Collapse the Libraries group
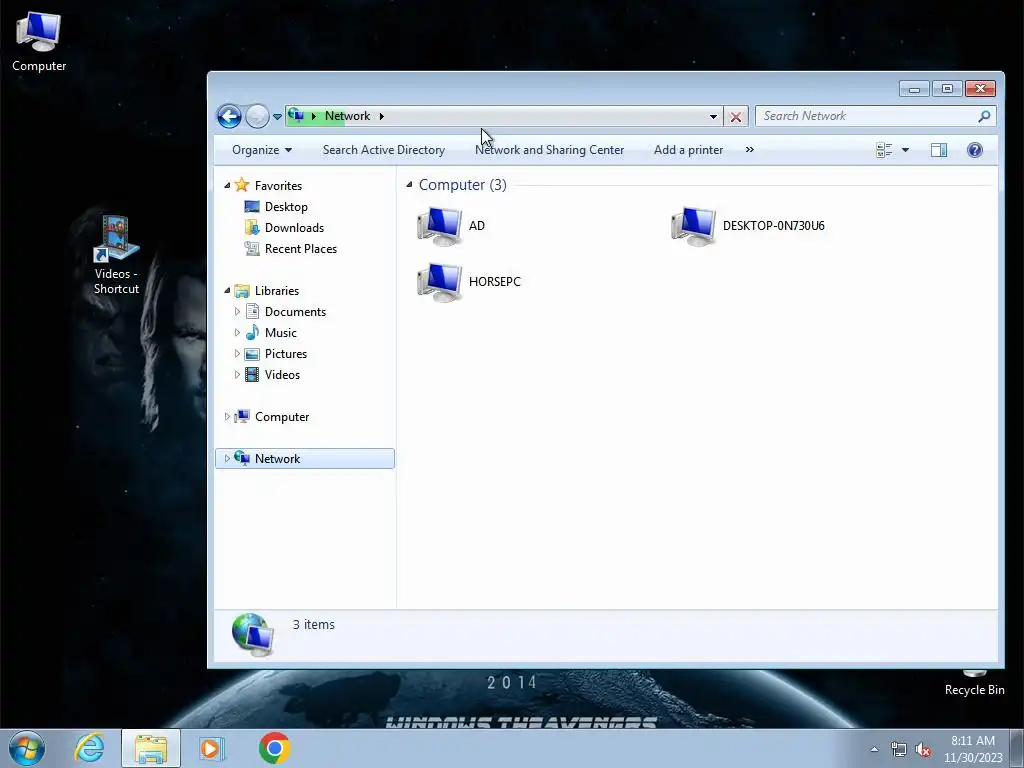The width and height of the screenshot is (1024, 768). point(227,291)
